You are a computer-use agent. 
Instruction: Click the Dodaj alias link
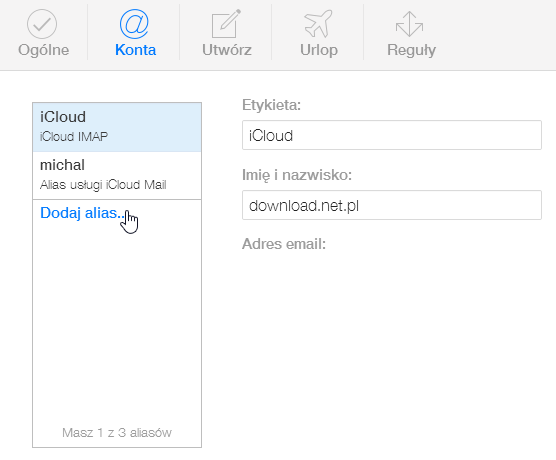click(x=82, y=213)
